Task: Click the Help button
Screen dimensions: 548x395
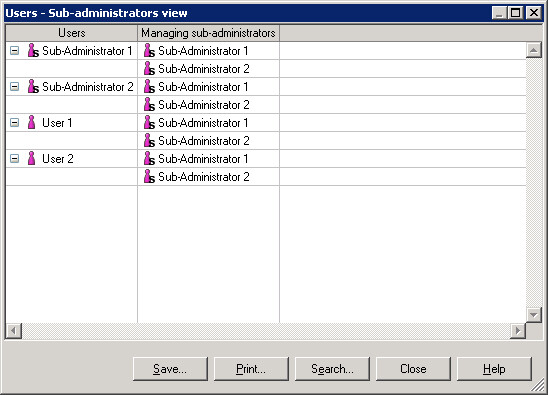Action: 494,369
